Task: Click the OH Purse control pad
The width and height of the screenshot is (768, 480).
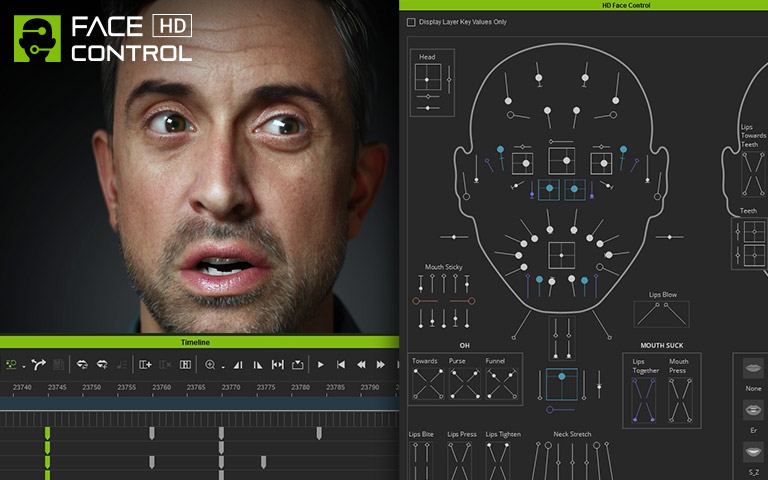Action: tap(464, 384)
